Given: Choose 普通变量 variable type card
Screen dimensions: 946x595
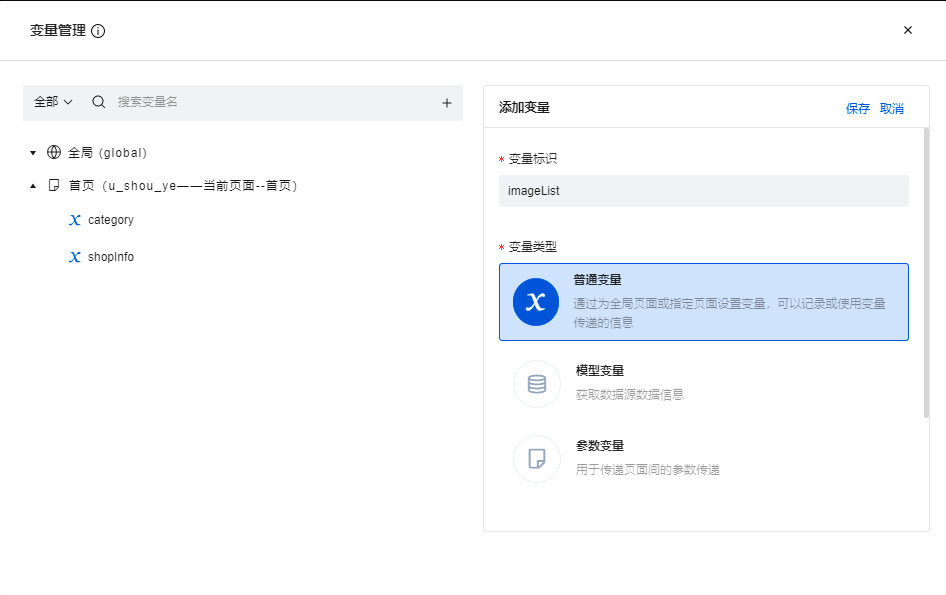Looking at the screenshot, I should point(703,302).
